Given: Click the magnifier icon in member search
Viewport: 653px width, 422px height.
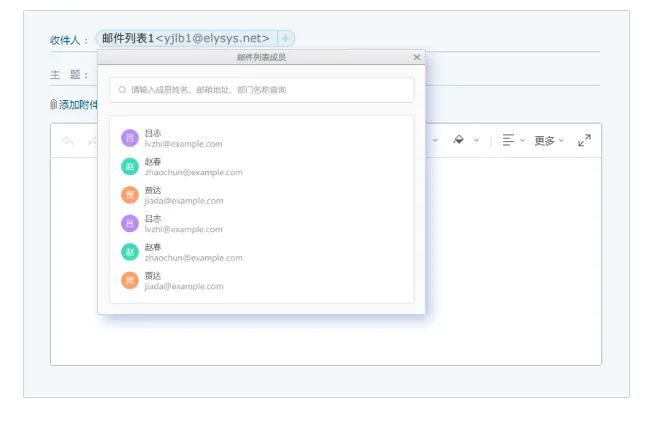Looking at the screenshot, I should click(123, 90).
